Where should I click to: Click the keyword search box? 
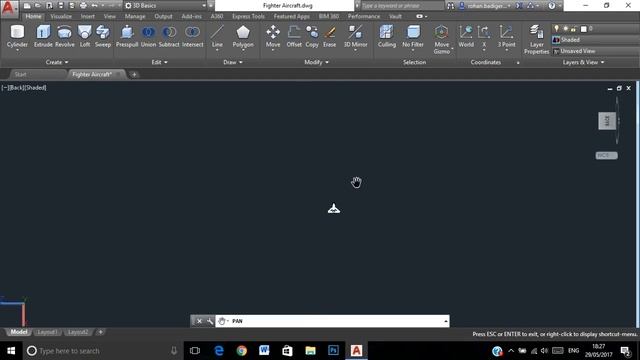coord(402,6)
